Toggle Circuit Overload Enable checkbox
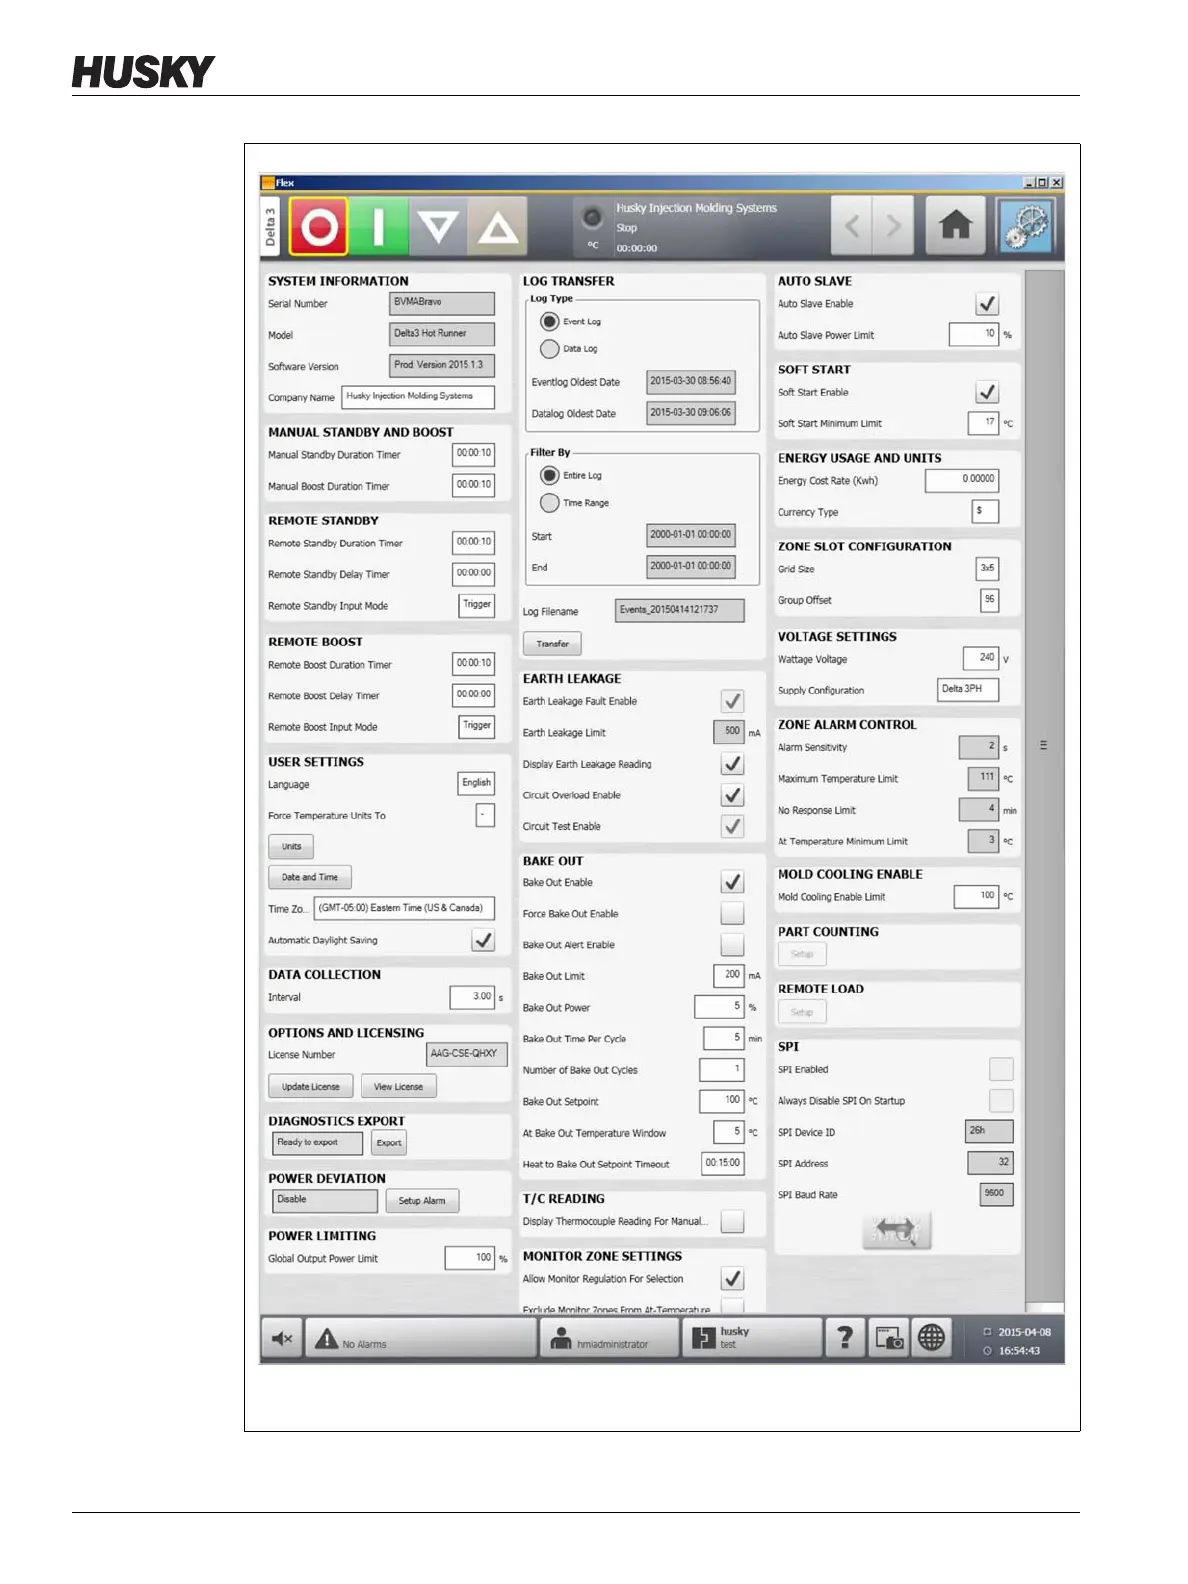This screenshot has height=1584, width=1188. [x=733, y=795]
